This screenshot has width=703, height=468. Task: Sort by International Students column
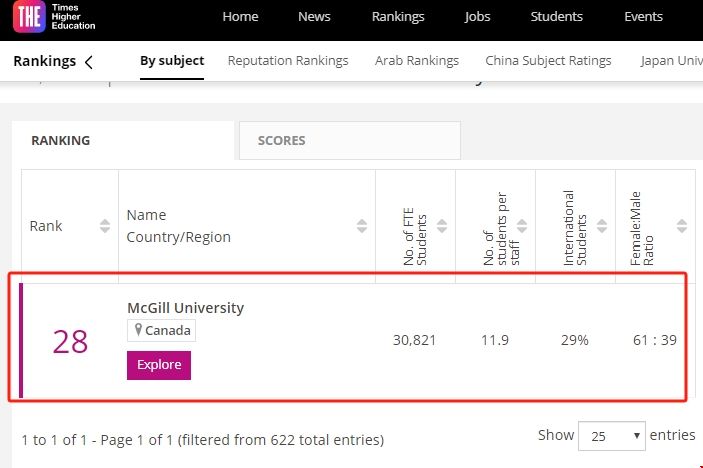(602, 226)
